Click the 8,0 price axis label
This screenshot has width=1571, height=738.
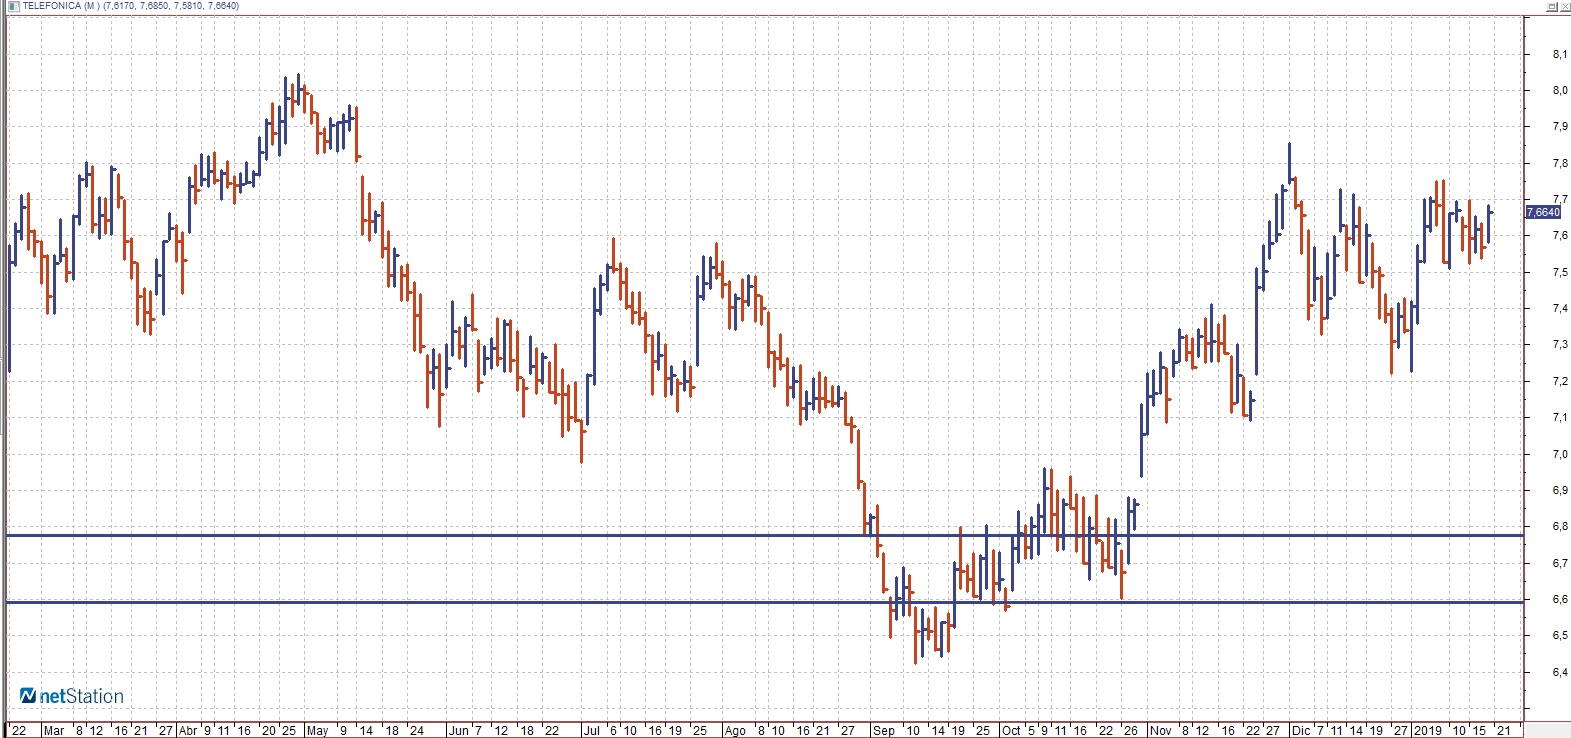coord(1559,90)
